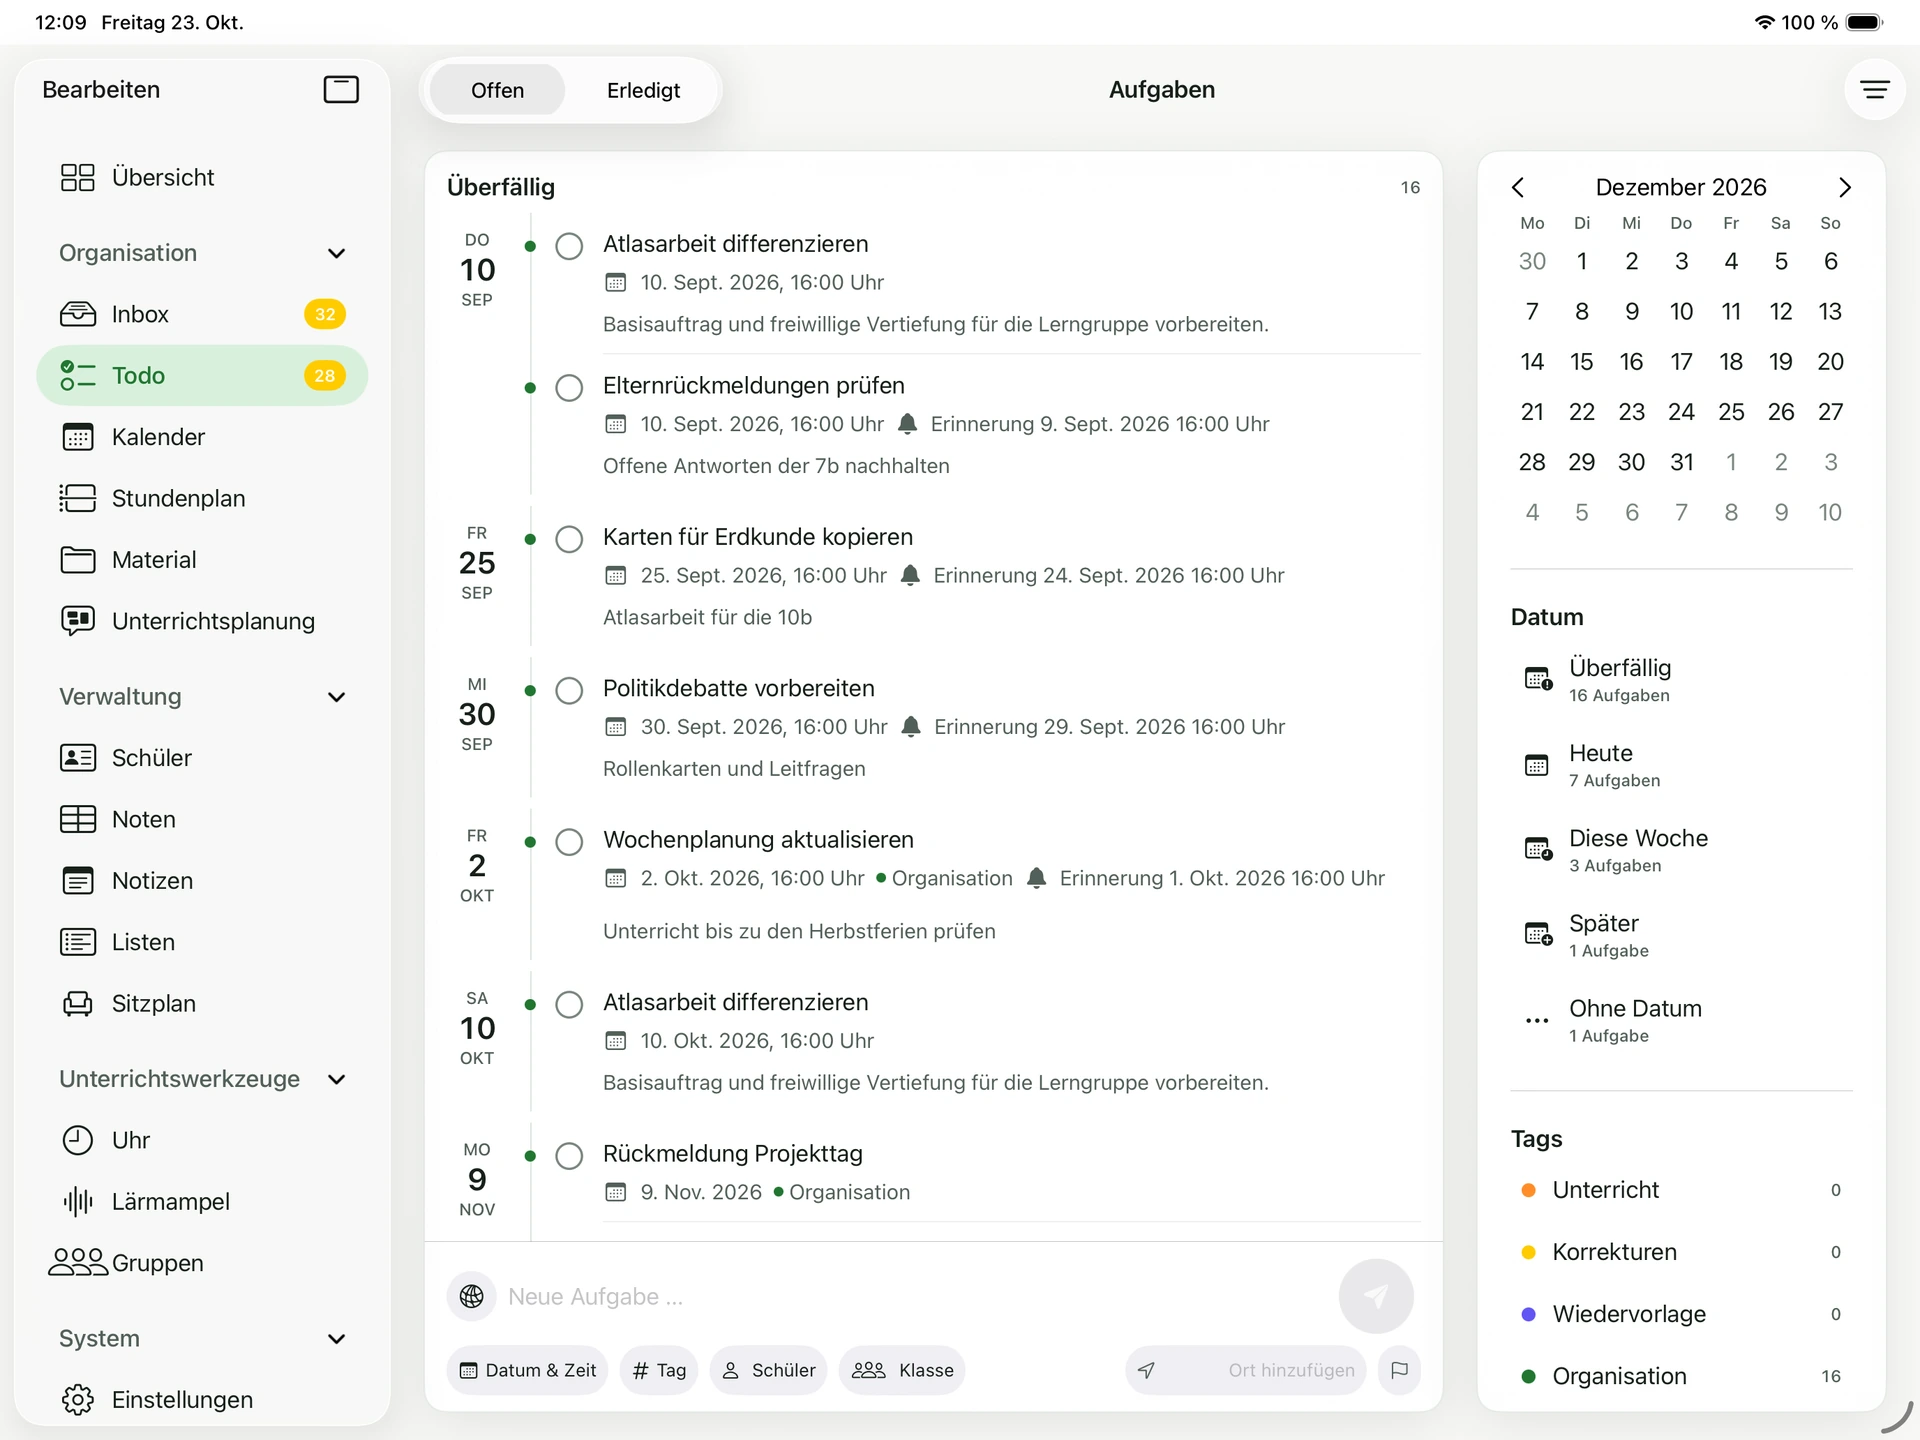
Task: Mark 'Elternrückmeldungen prüfen' as done
Action: [x=569, y=388]
